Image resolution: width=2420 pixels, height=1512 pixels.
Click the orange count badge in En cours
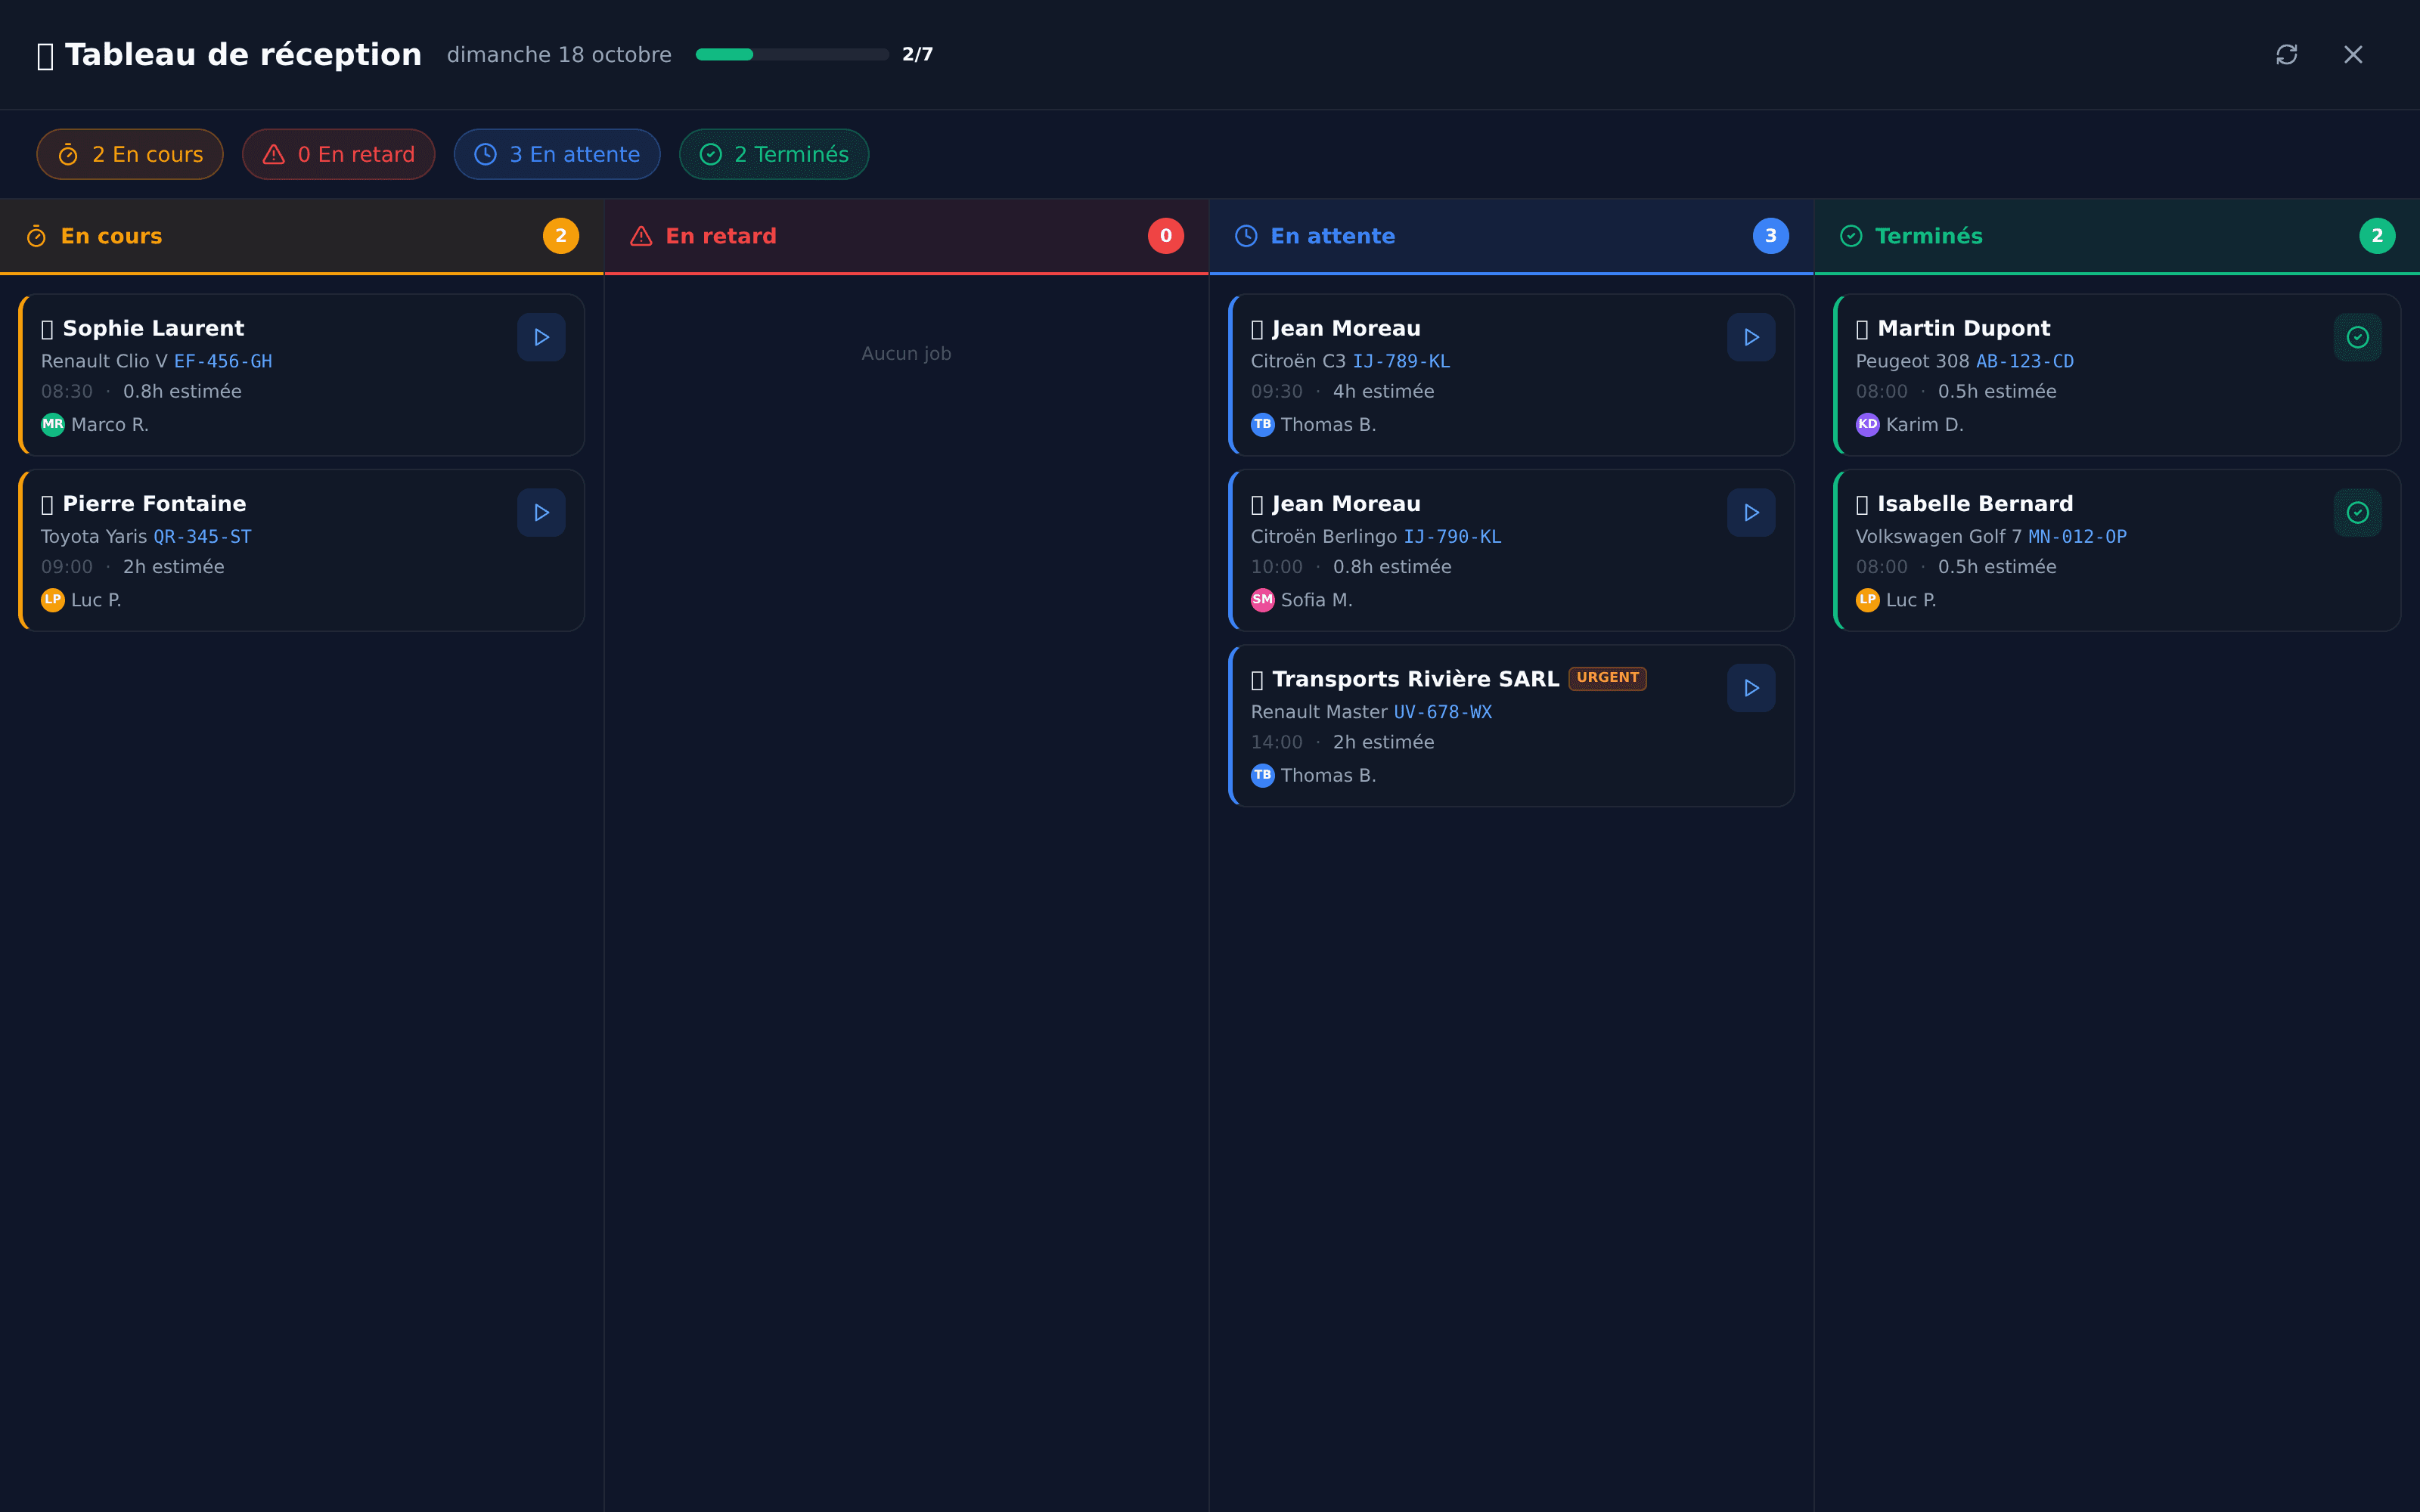pyautogui.click(x=561, y=236)
